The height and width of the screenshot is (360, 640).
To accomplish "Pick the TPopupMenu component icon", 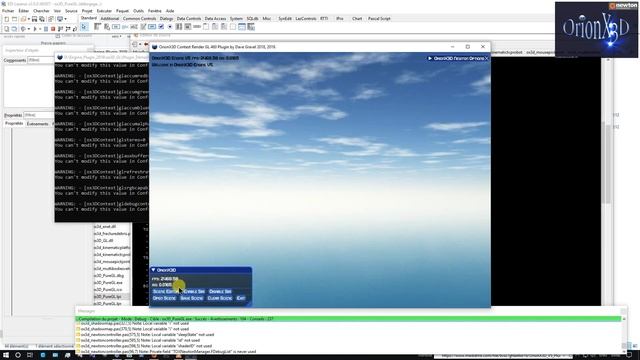I will pyautogui.click(x=106, y=27).
